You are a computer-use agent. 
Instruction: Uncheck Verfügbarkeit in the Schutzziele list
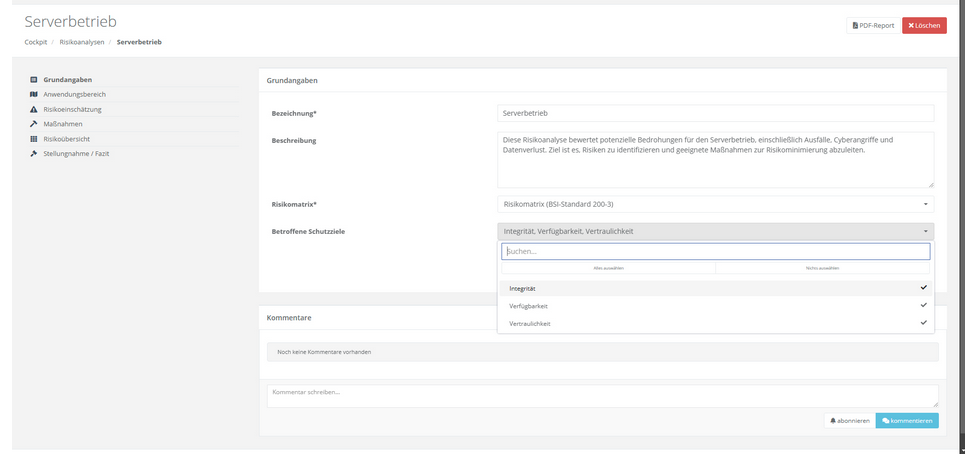coord(715,306)
